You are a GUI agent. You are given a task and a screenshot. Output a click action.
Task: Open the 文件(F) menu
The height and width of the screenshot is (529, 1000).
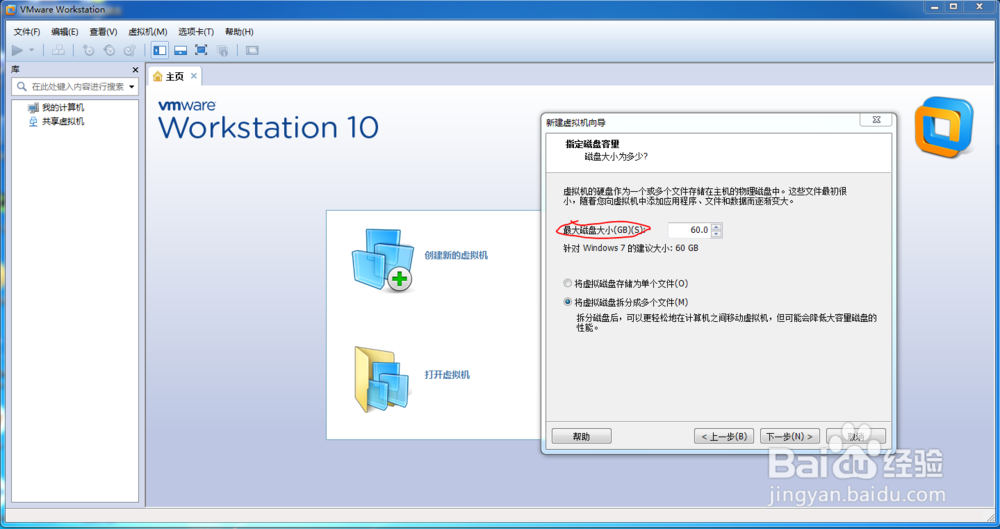(27, 32)
